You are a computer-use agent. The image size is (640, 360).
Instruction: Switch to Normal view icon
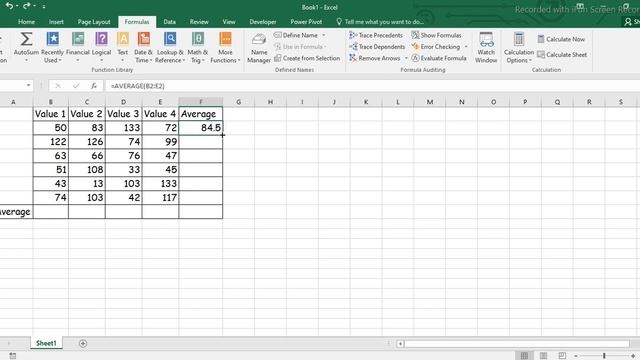524,356
